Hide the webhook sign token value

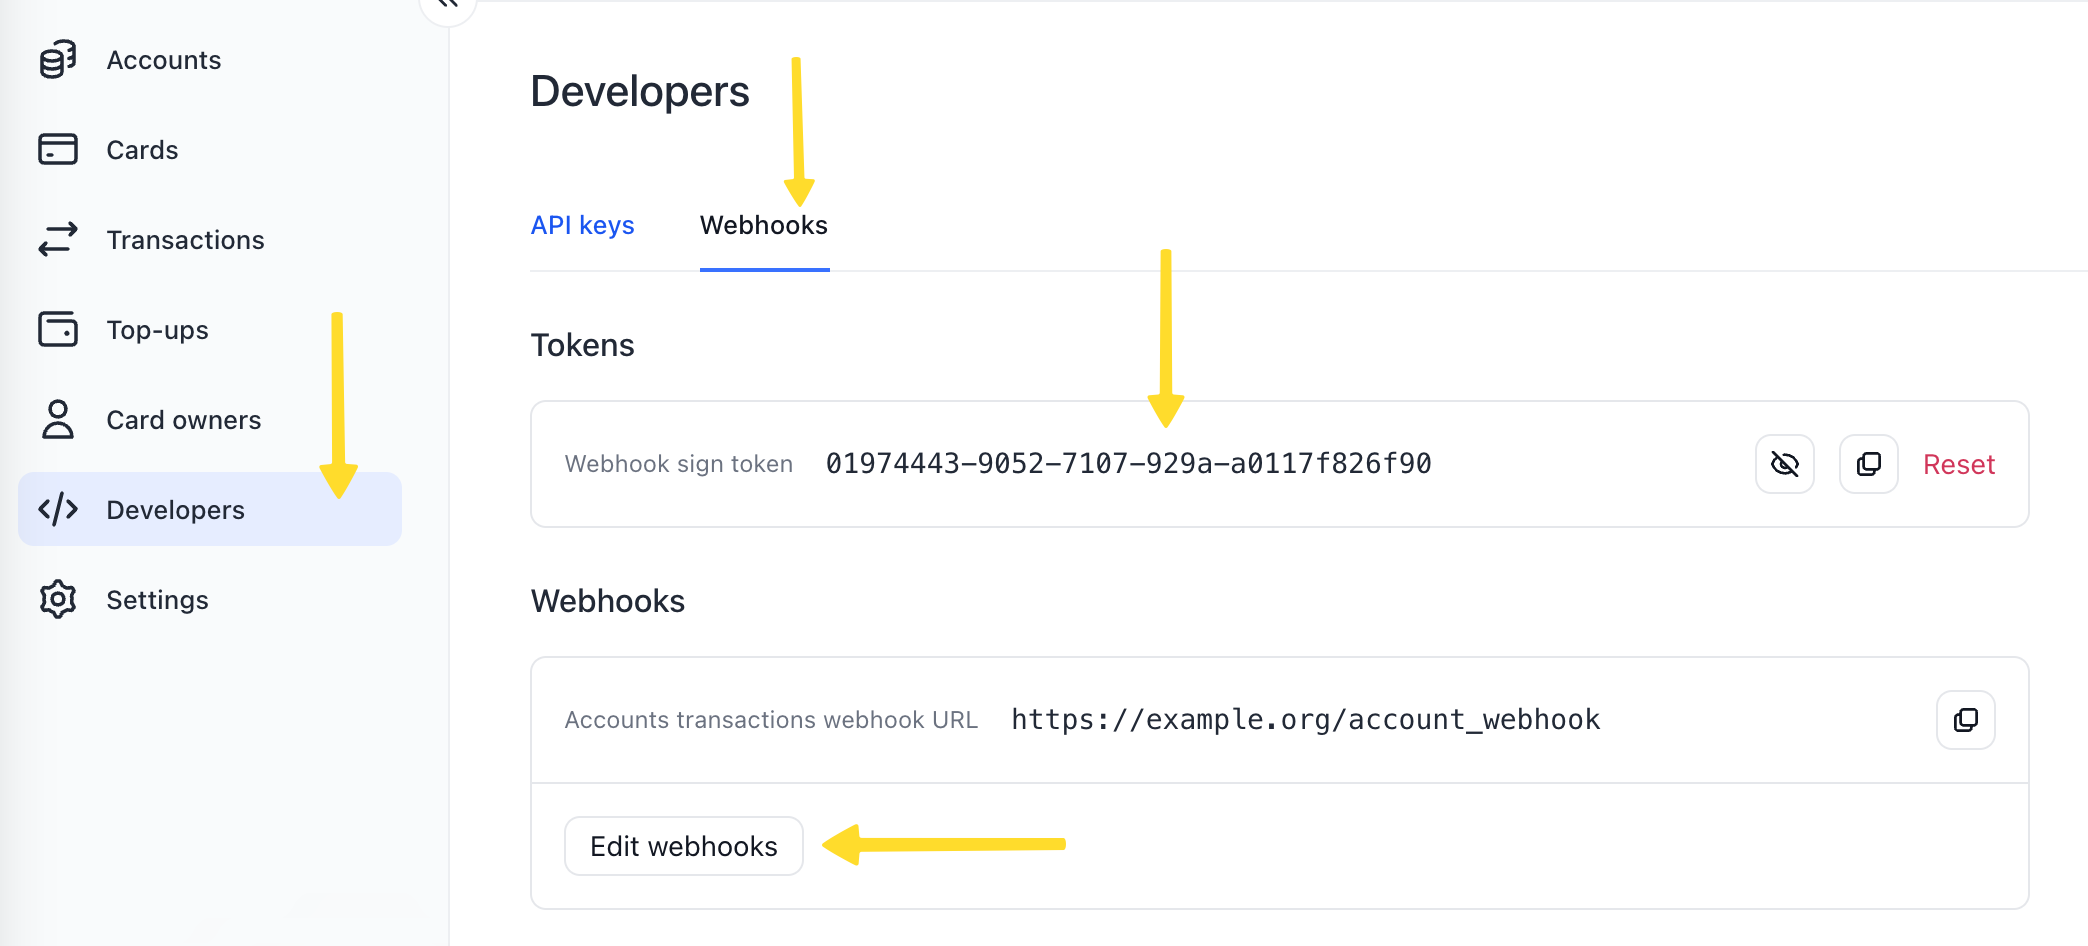point(1784,464)
